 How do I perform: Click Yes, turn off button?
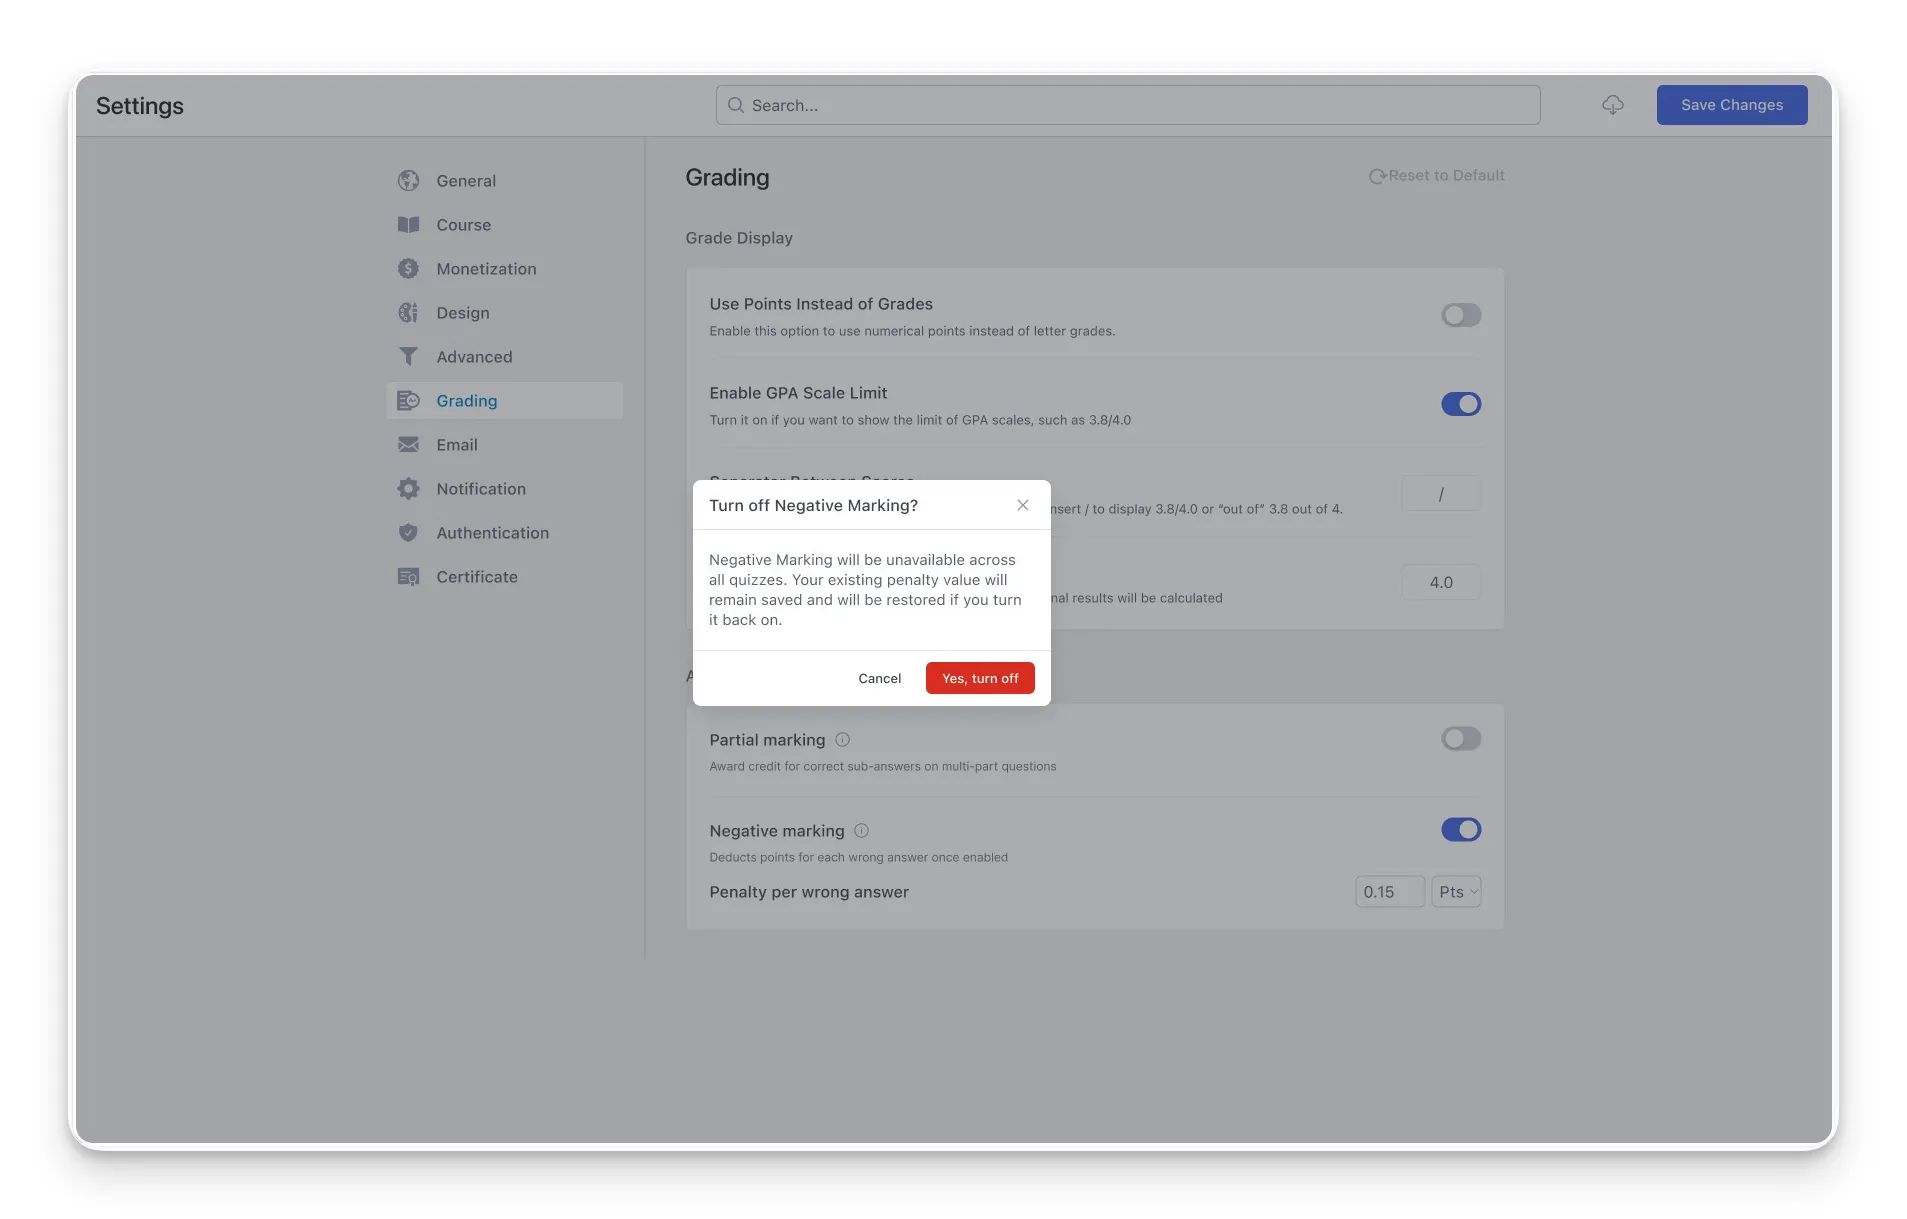coord(980,678)
